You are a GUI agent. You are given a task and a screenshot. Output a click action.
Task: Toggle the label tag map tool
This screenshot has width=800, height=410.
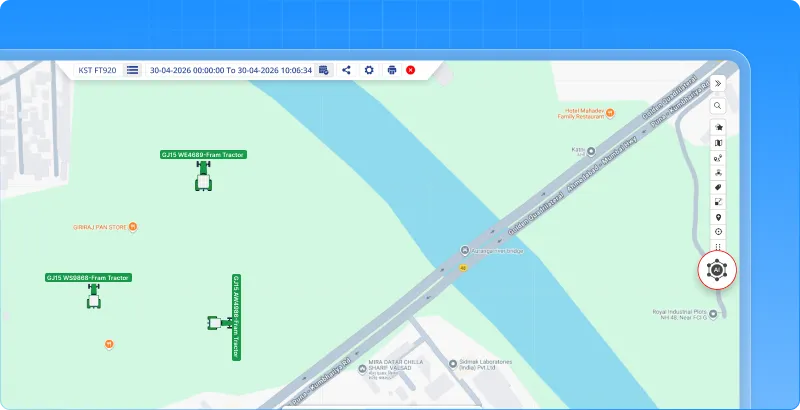coord(718,188)
